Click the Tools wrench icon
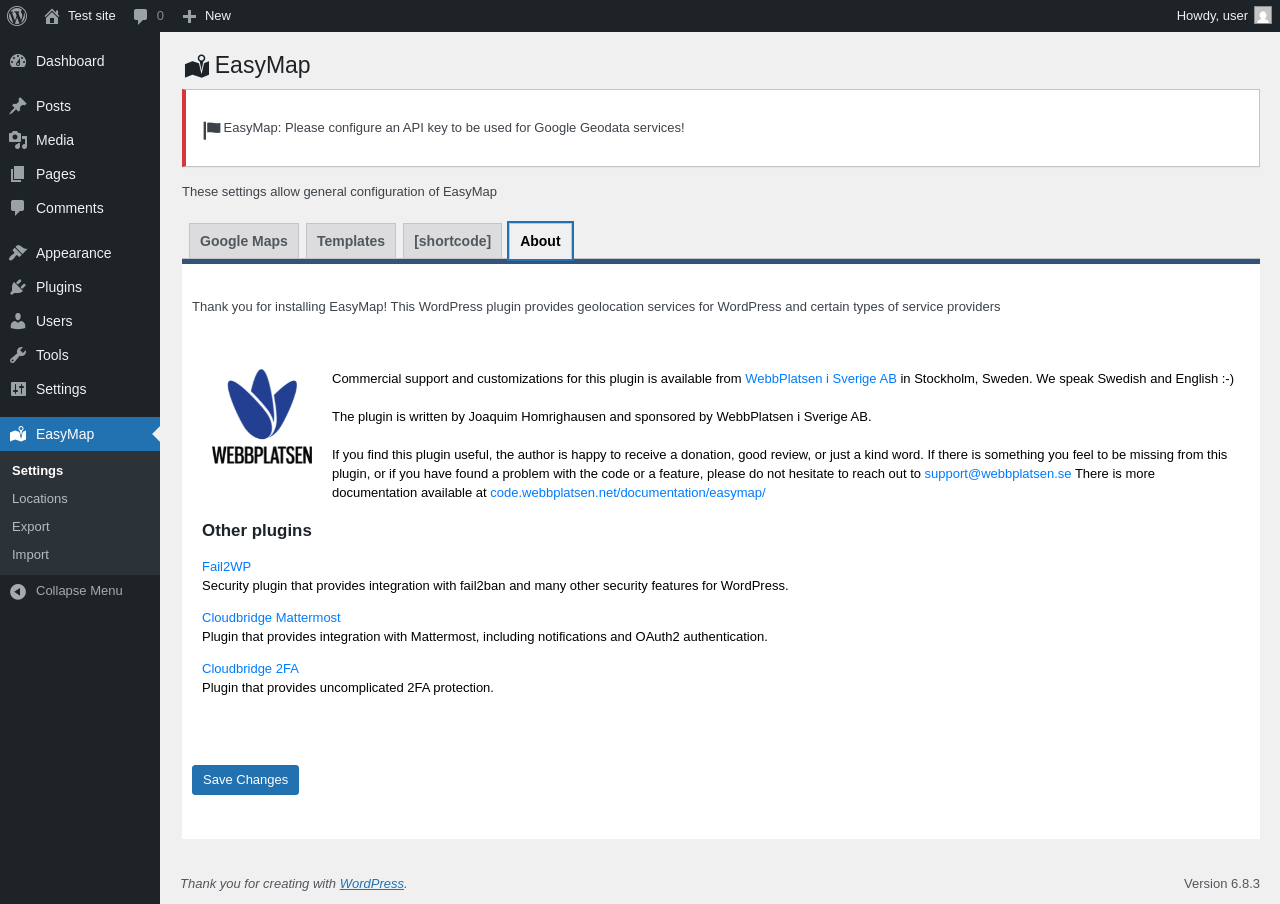Viewport: 1280px width, 904px height. pyautogui.click(x=18, y=355)
